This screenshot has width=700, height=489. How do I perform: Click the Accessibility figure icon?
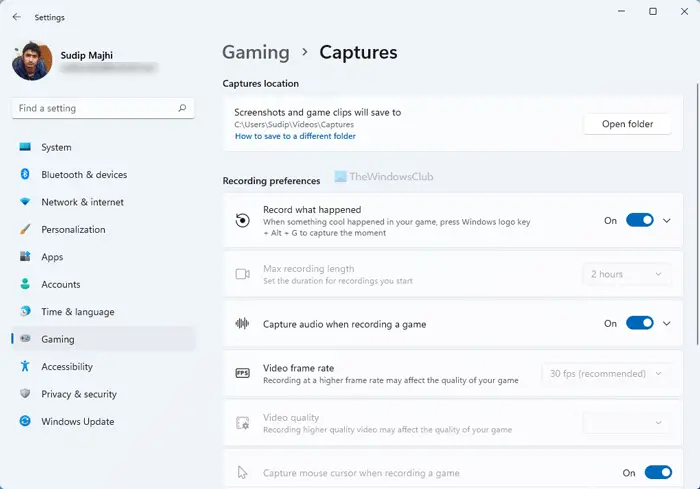pos(25,366)
